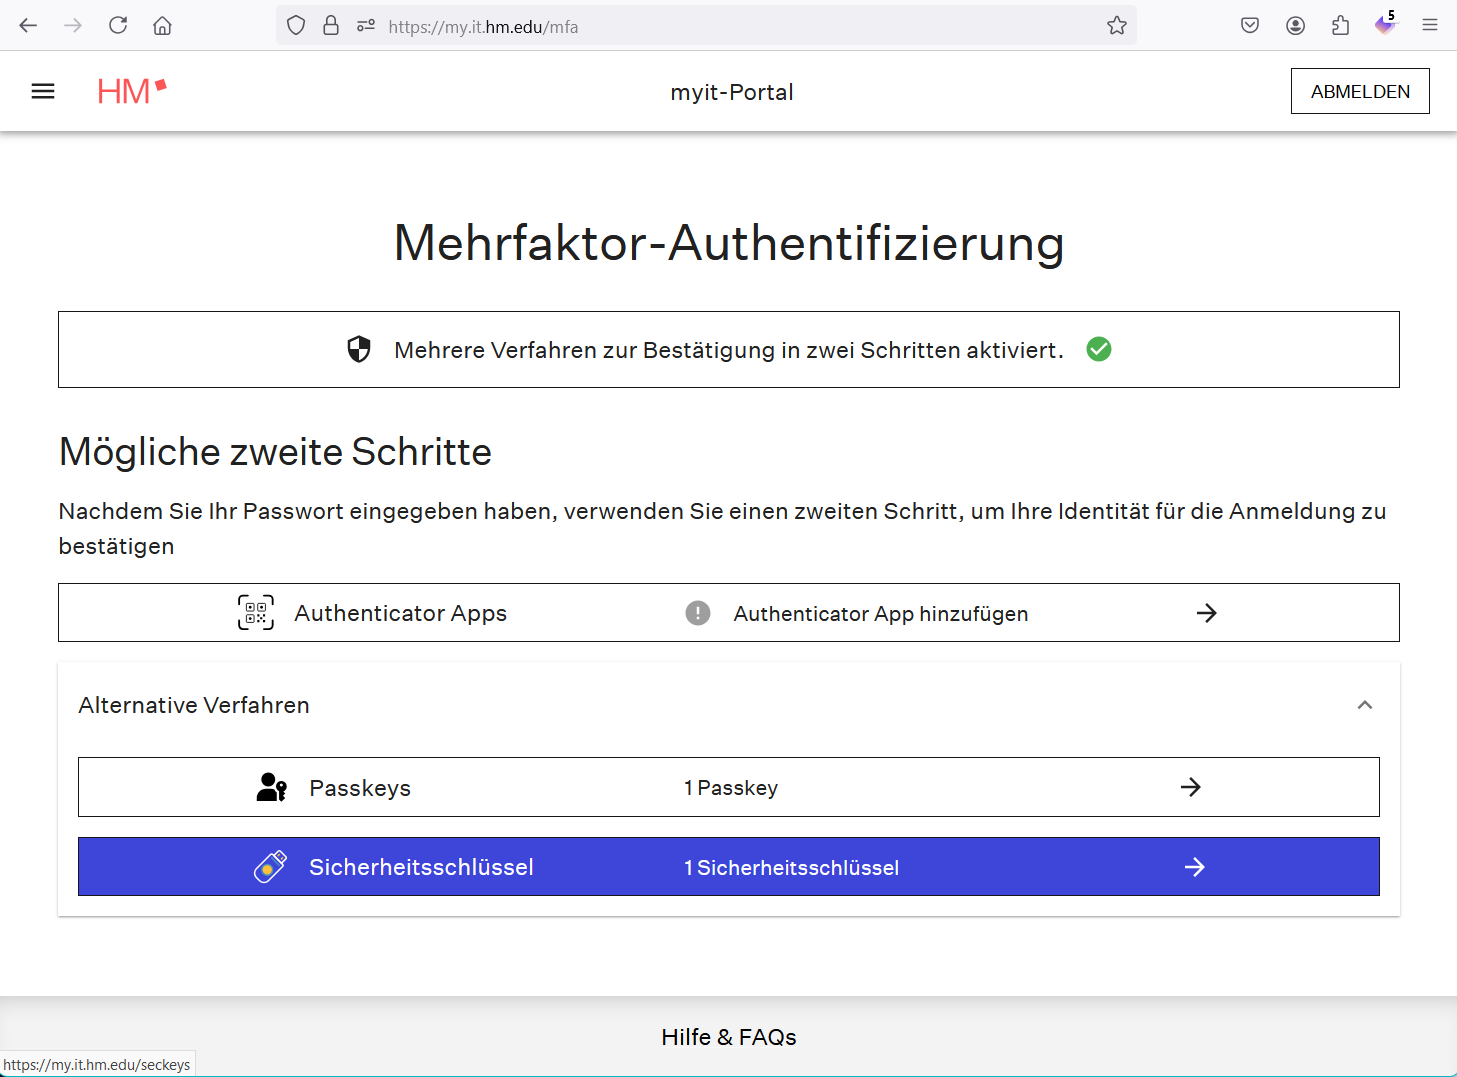This screenshot has width=1457, height=1077.
Task: Click the URL address bar
Action: click(x=740, y=27)
